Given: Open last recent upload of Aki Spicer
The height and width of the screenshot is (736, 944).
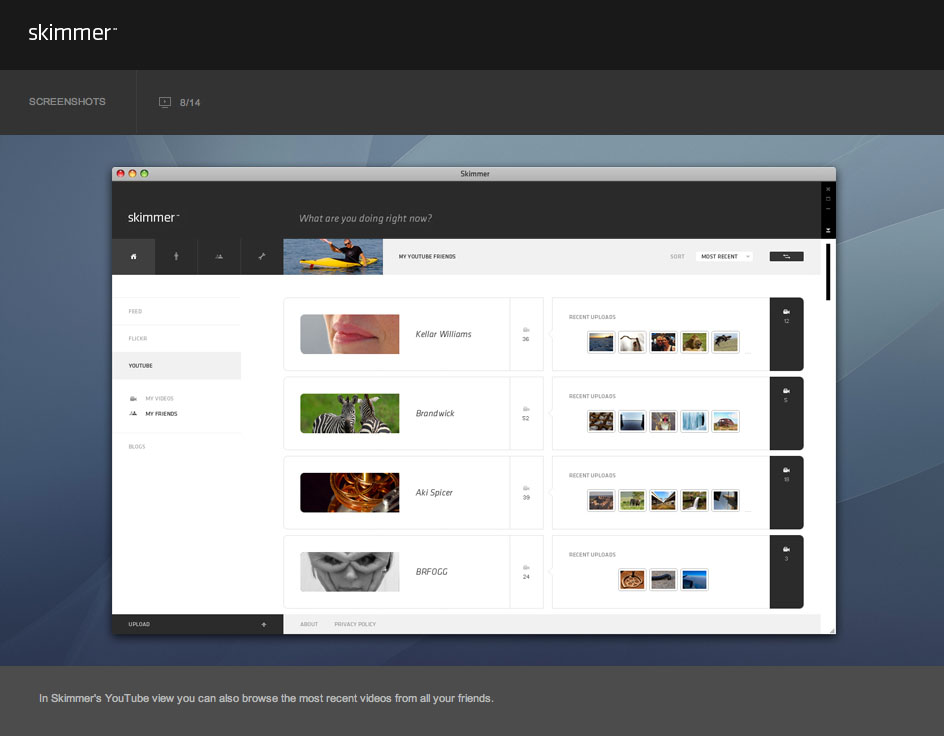Looking at the screenshot, I should tap(725, 500).
